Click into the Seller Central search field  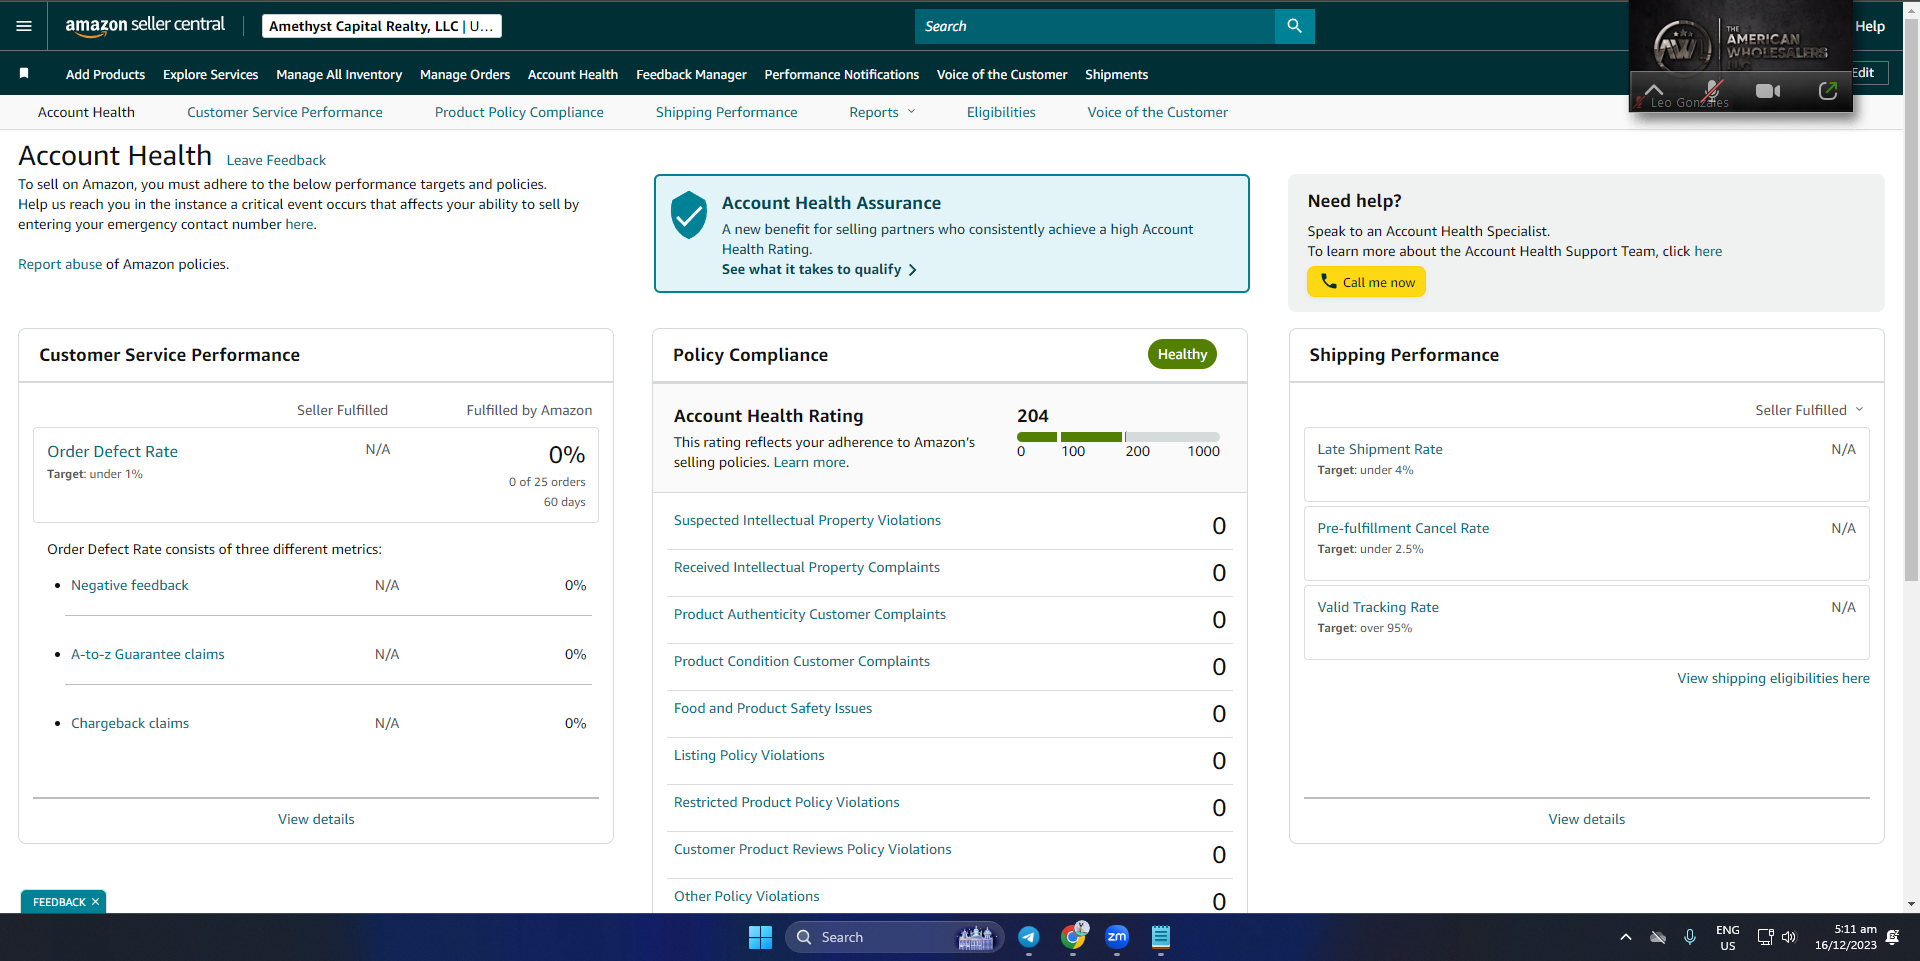click(x=1095, y=26)
